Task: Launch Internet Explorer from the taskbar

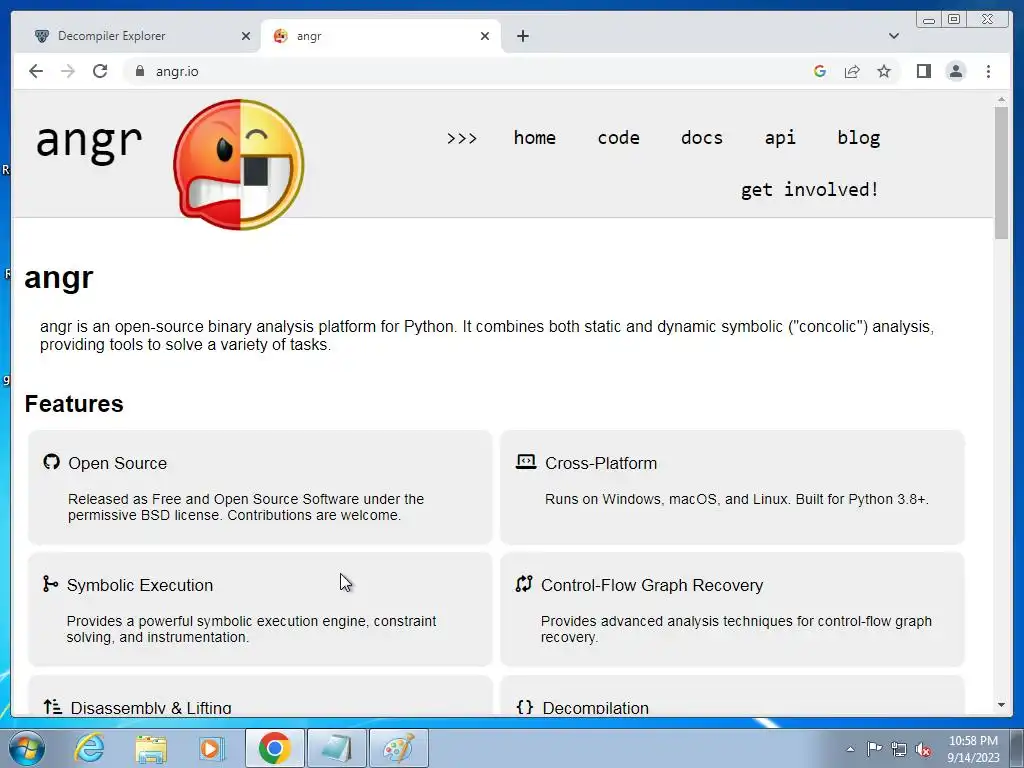Action: (x=89, y=748)
